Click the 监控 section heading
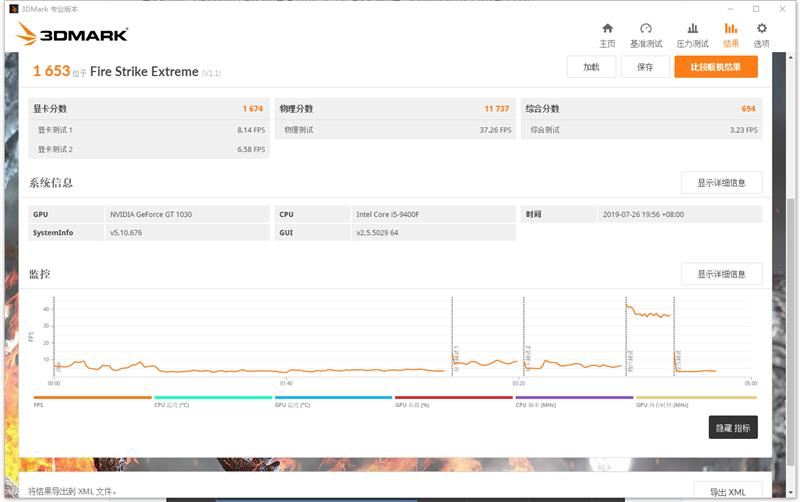Image resolution: width=800 pixels, height=502 pixels. click(x=39, y=274)
